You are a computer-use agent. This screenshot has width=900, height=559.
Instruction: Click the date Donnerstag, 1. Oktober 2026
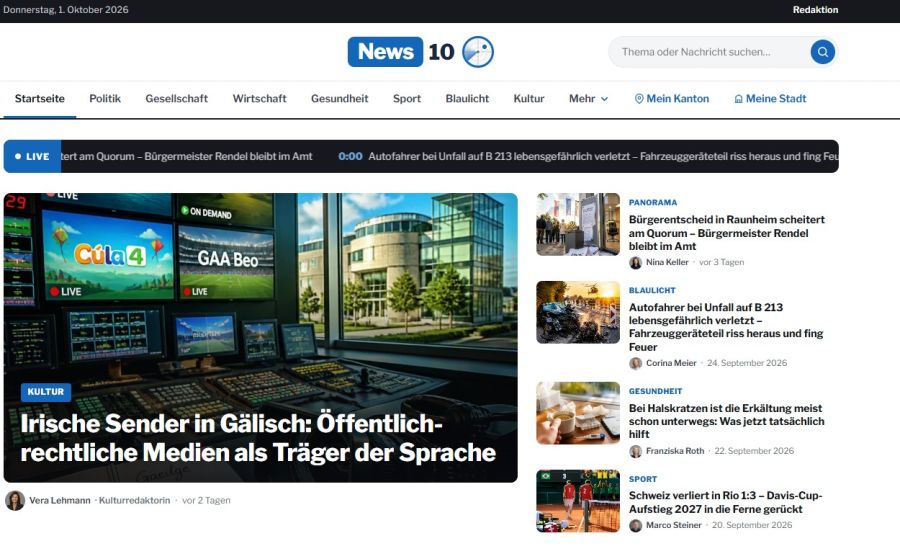[65, 10]
